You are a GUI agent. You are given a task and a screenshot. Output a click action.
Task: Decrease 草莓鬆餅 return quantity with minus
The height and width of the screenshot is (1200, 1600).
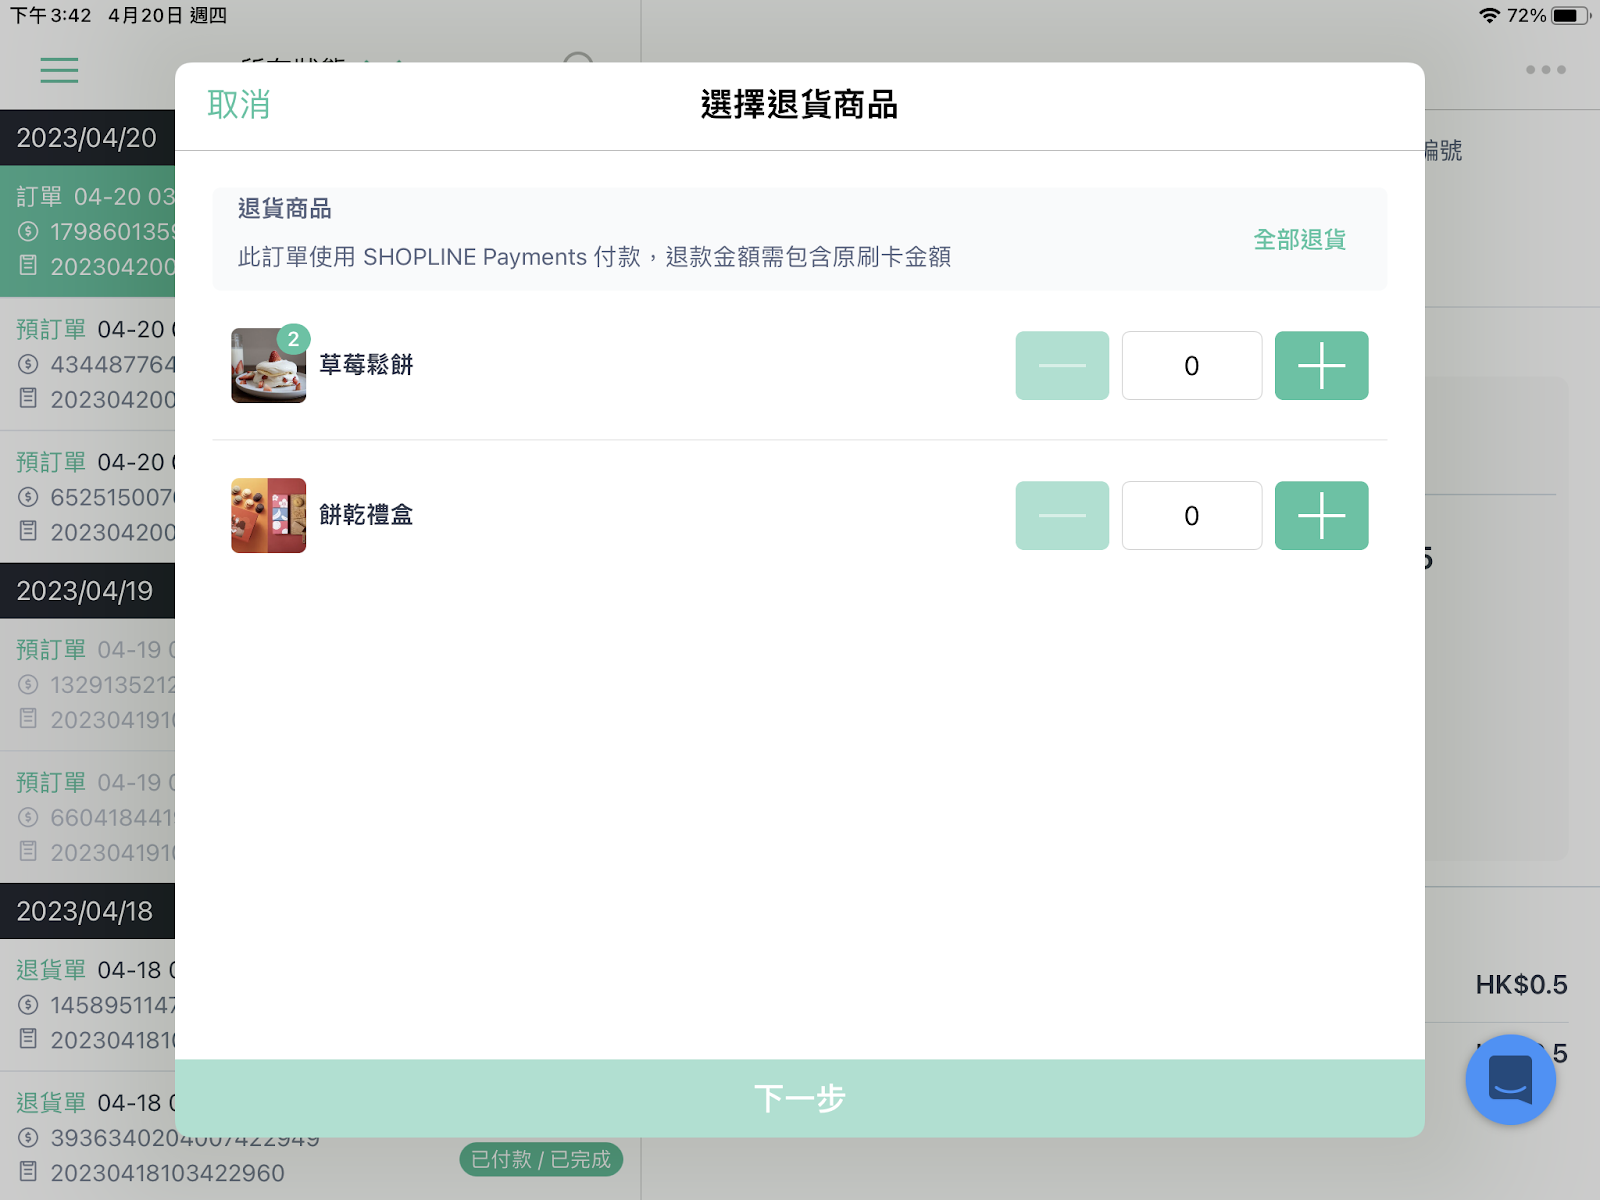[x=1062, y=366]
